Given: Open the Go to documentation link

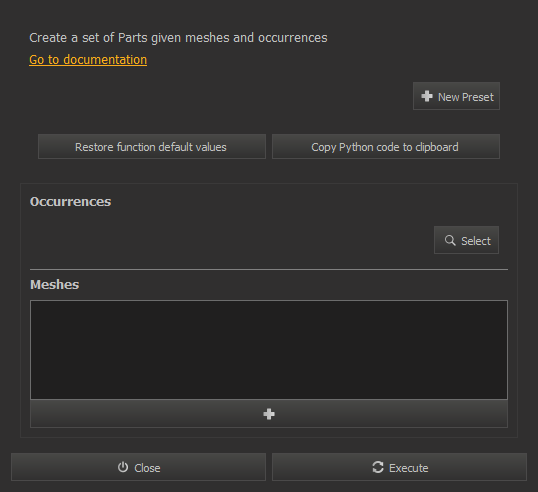Looking at the screenshot, I should point(88,60).
